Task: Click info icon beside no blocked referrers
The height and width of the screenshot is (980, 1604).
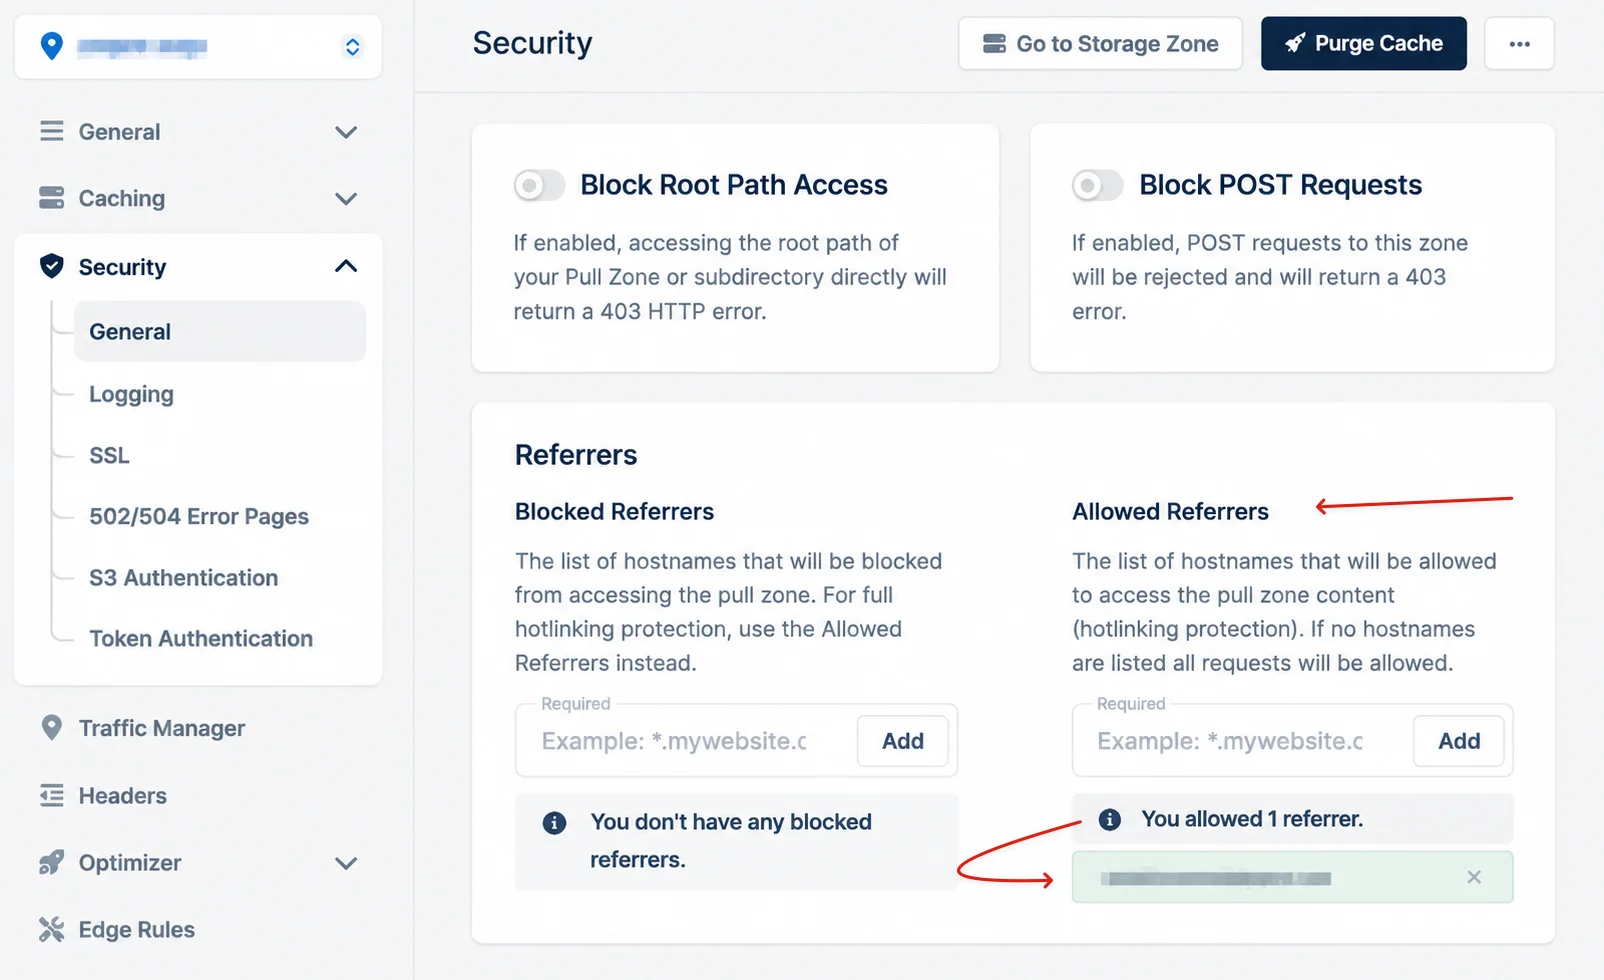Action: tap(554, 823)
